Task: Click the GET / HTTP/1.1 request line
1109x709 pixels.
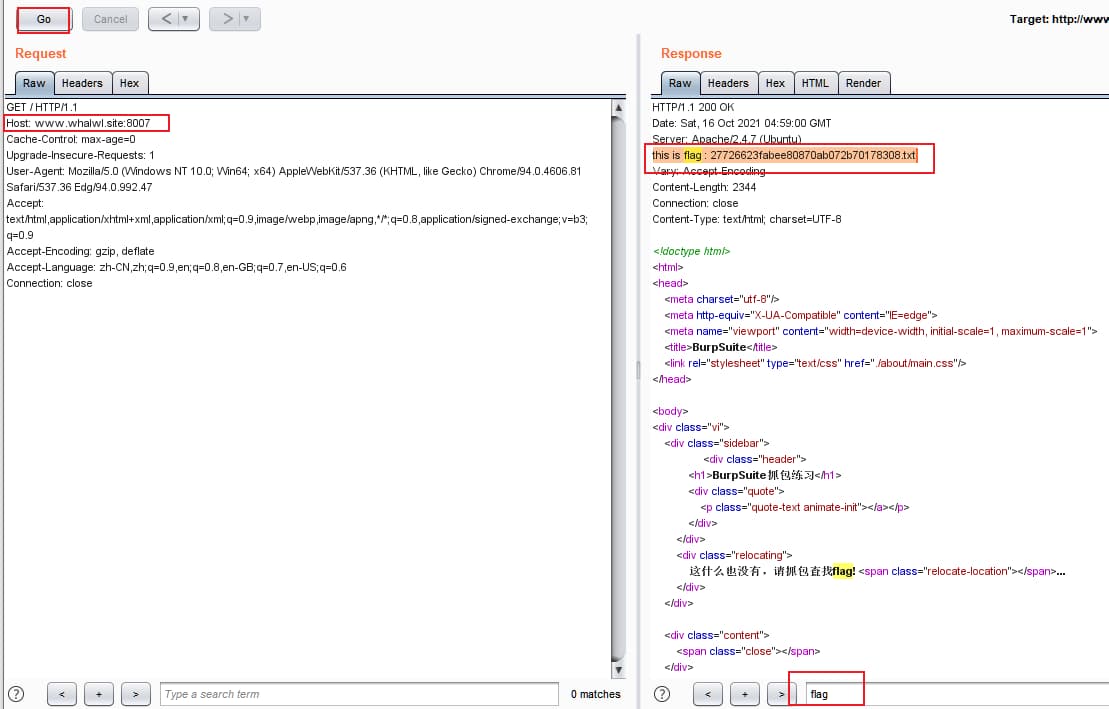Action: pos(42,107)
